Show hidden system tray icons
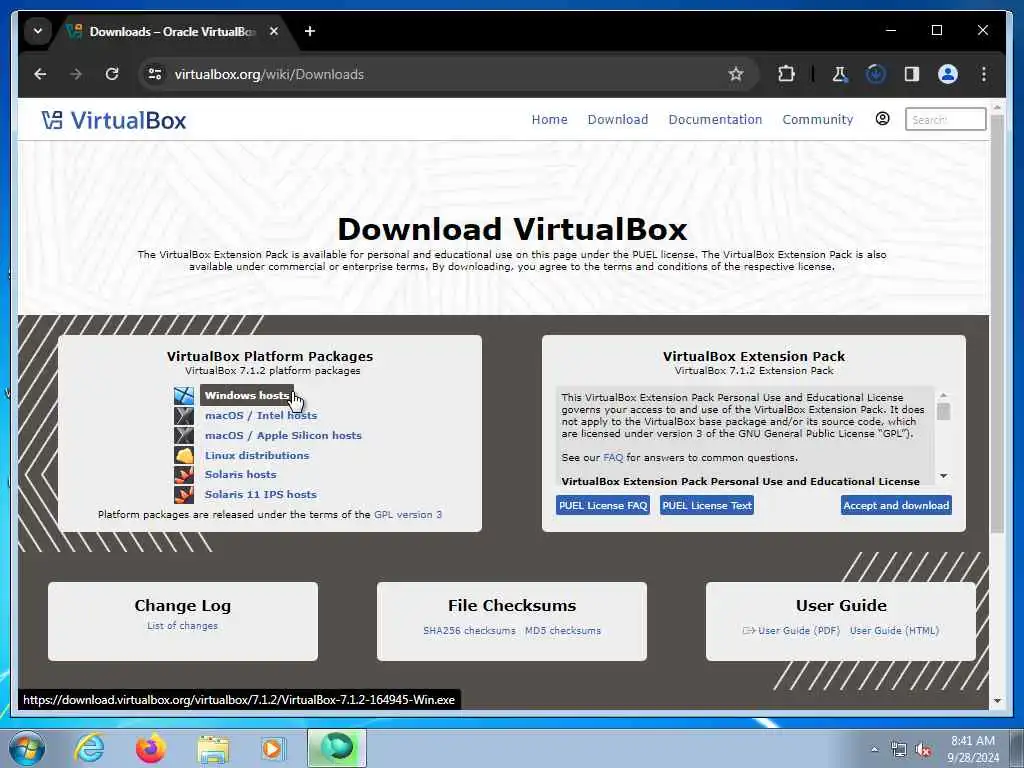The image size is (1024, 768). [x=874, y=749]
